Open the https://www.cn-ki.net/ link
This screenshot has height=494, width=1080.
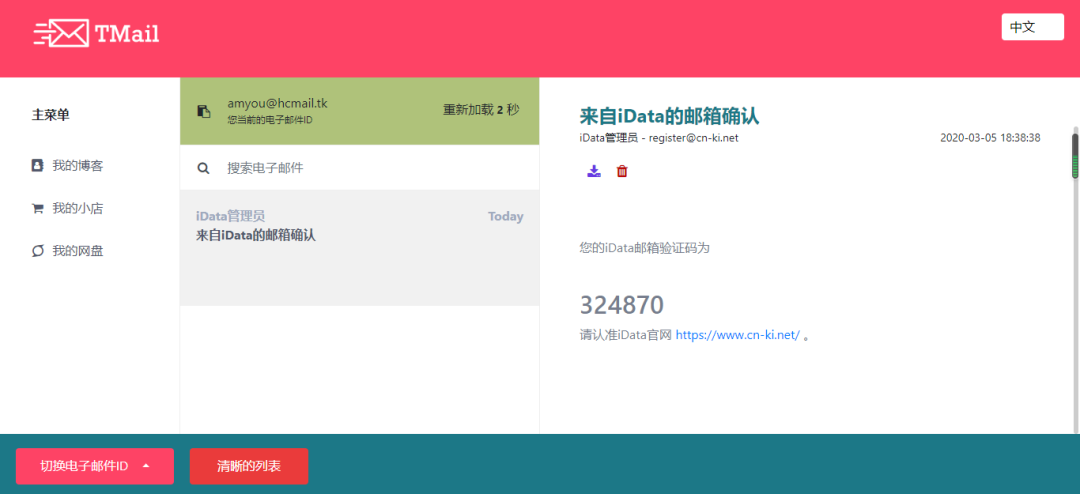[x=737, y=336]
